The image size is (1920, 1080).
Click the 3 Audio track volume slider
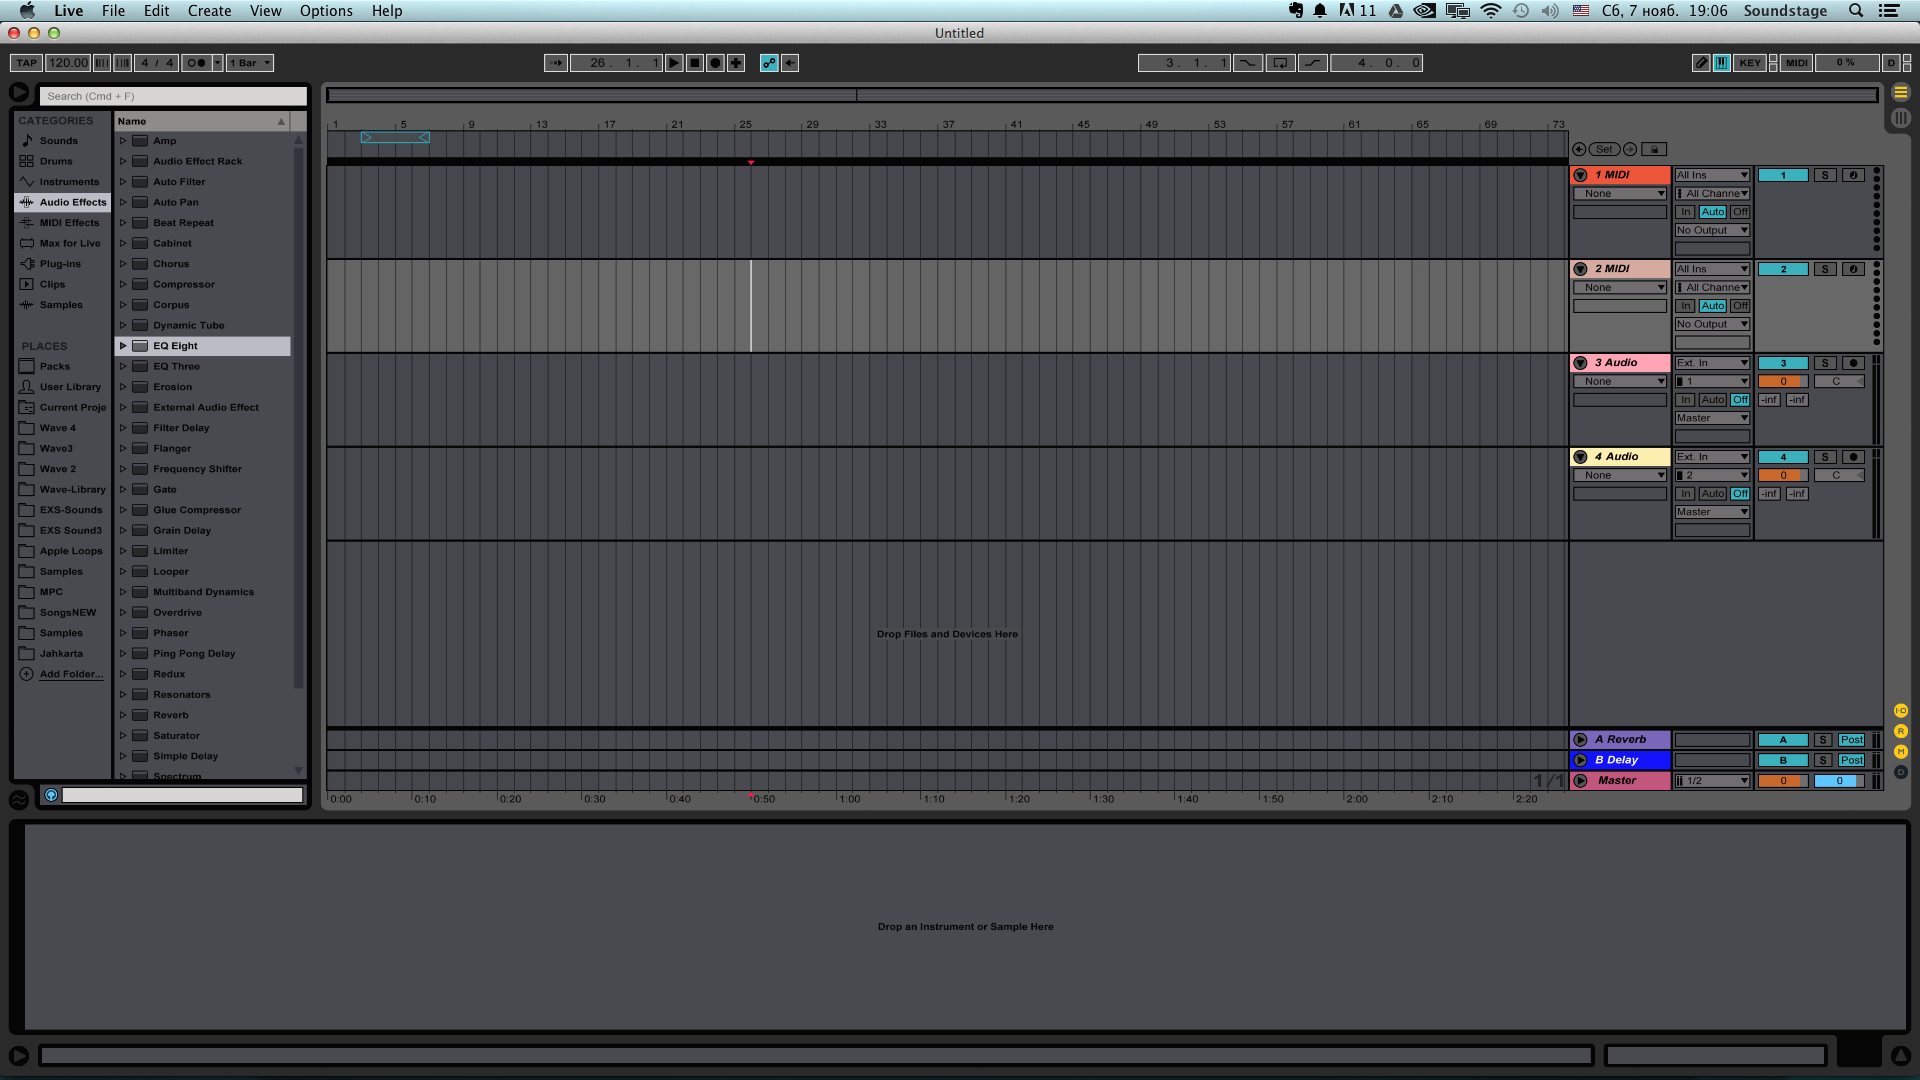pos(1782,381)
